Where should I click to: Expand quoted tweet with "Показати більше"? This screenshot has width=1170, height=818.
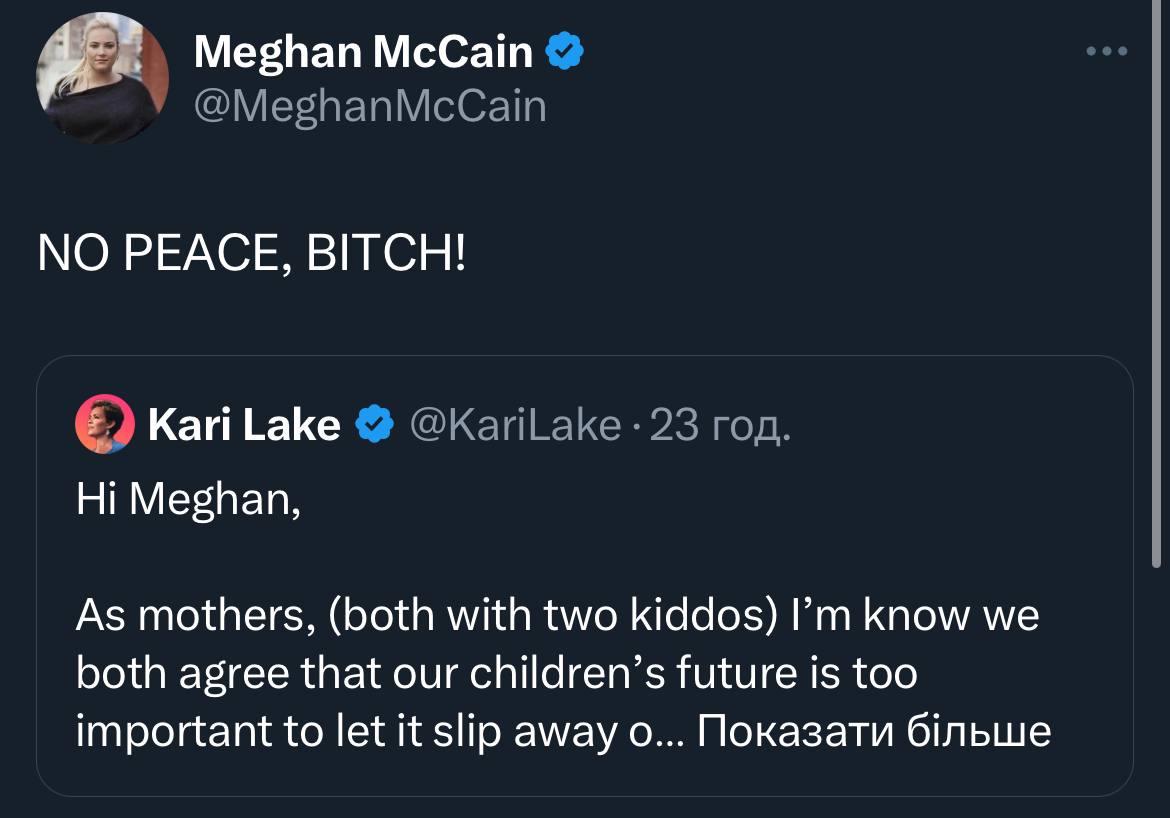(874, 732)
